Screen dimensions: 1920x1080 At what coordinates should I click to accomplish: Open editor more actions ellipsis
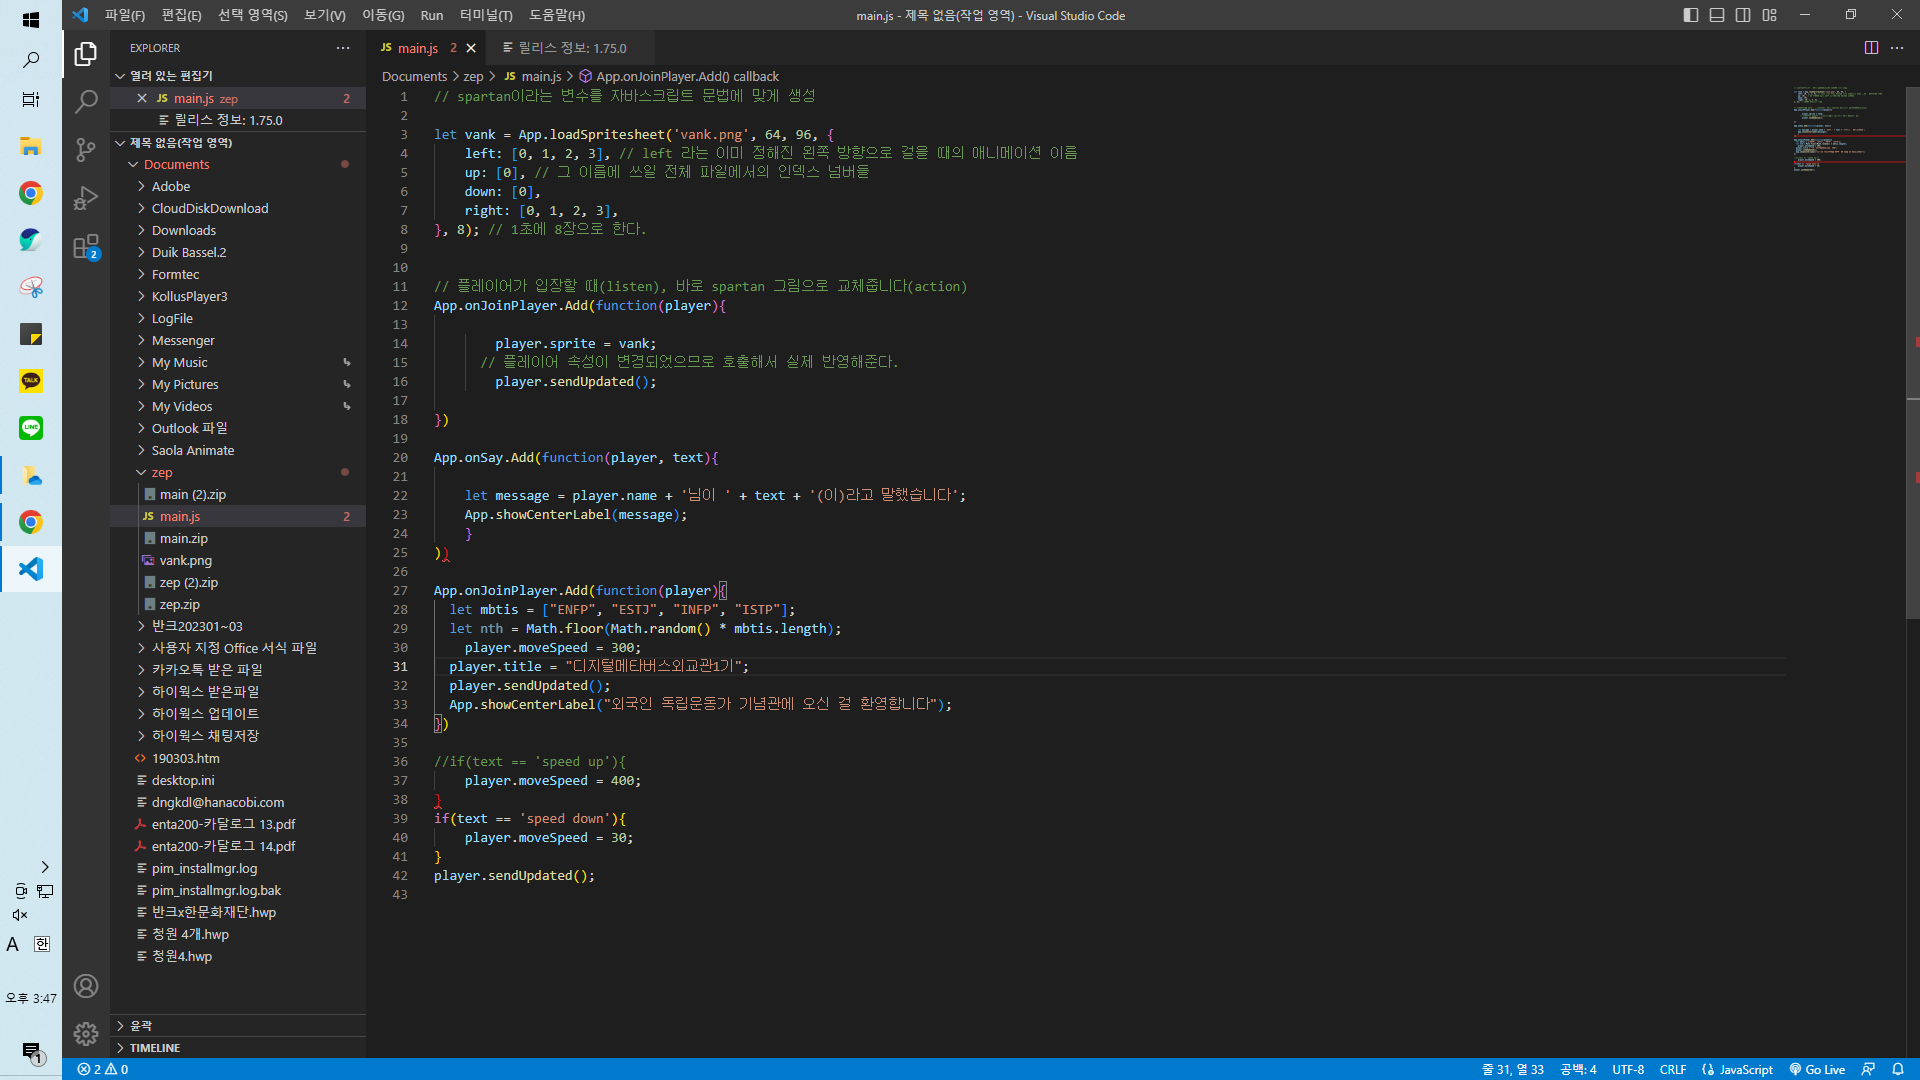pos(1897,48)
